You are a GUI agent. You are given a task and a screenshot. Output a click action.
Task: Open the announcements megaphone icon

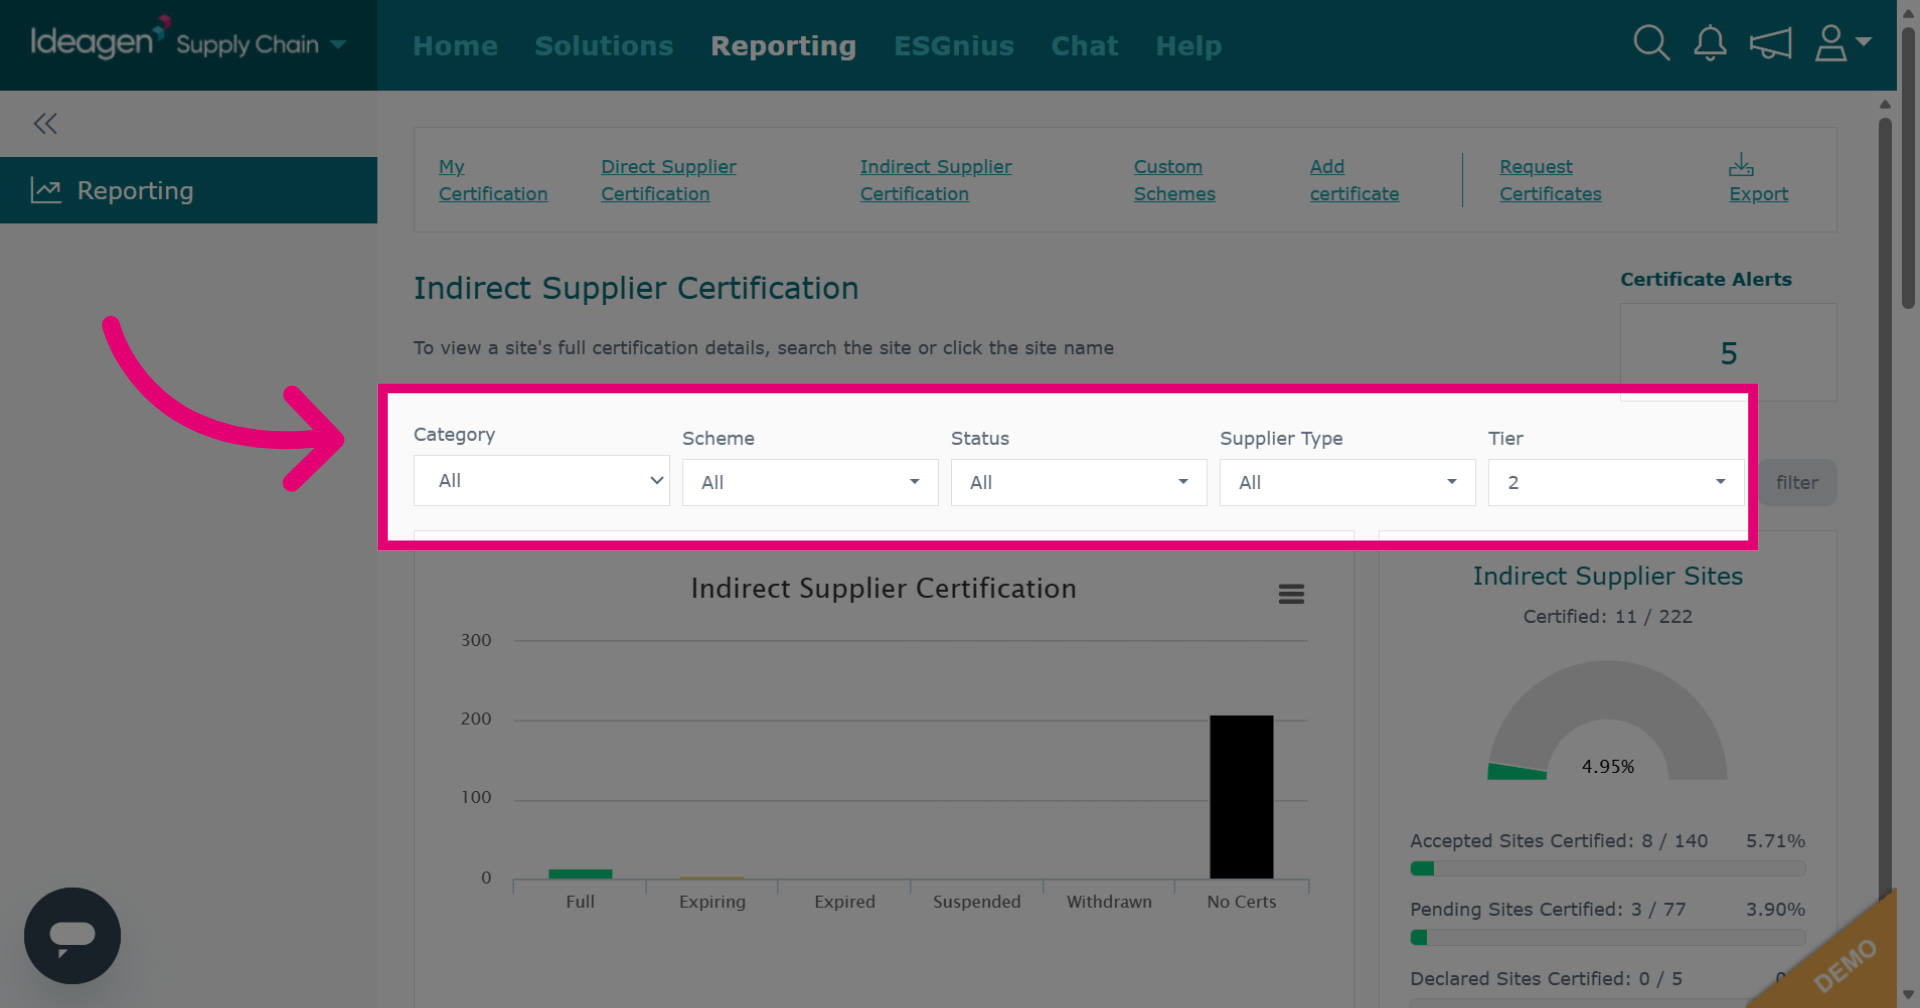[x=1770, y=43]
